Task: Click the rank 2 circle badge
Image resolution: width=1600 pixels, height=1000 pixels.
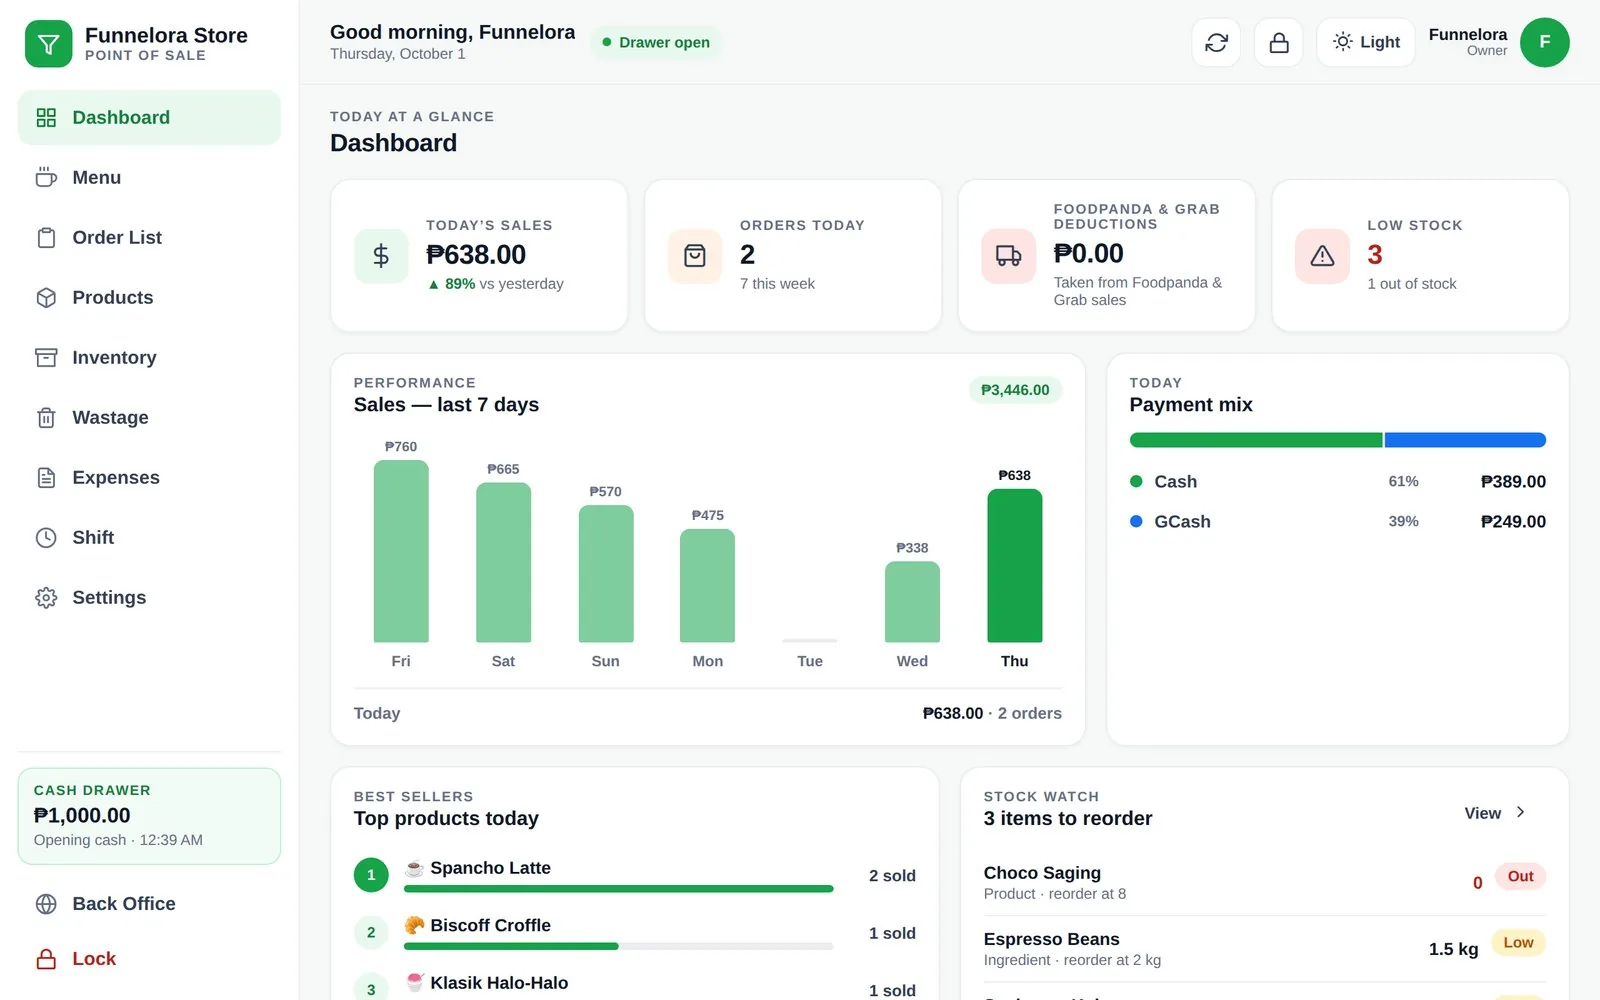Action: click(x=371, y=932)
